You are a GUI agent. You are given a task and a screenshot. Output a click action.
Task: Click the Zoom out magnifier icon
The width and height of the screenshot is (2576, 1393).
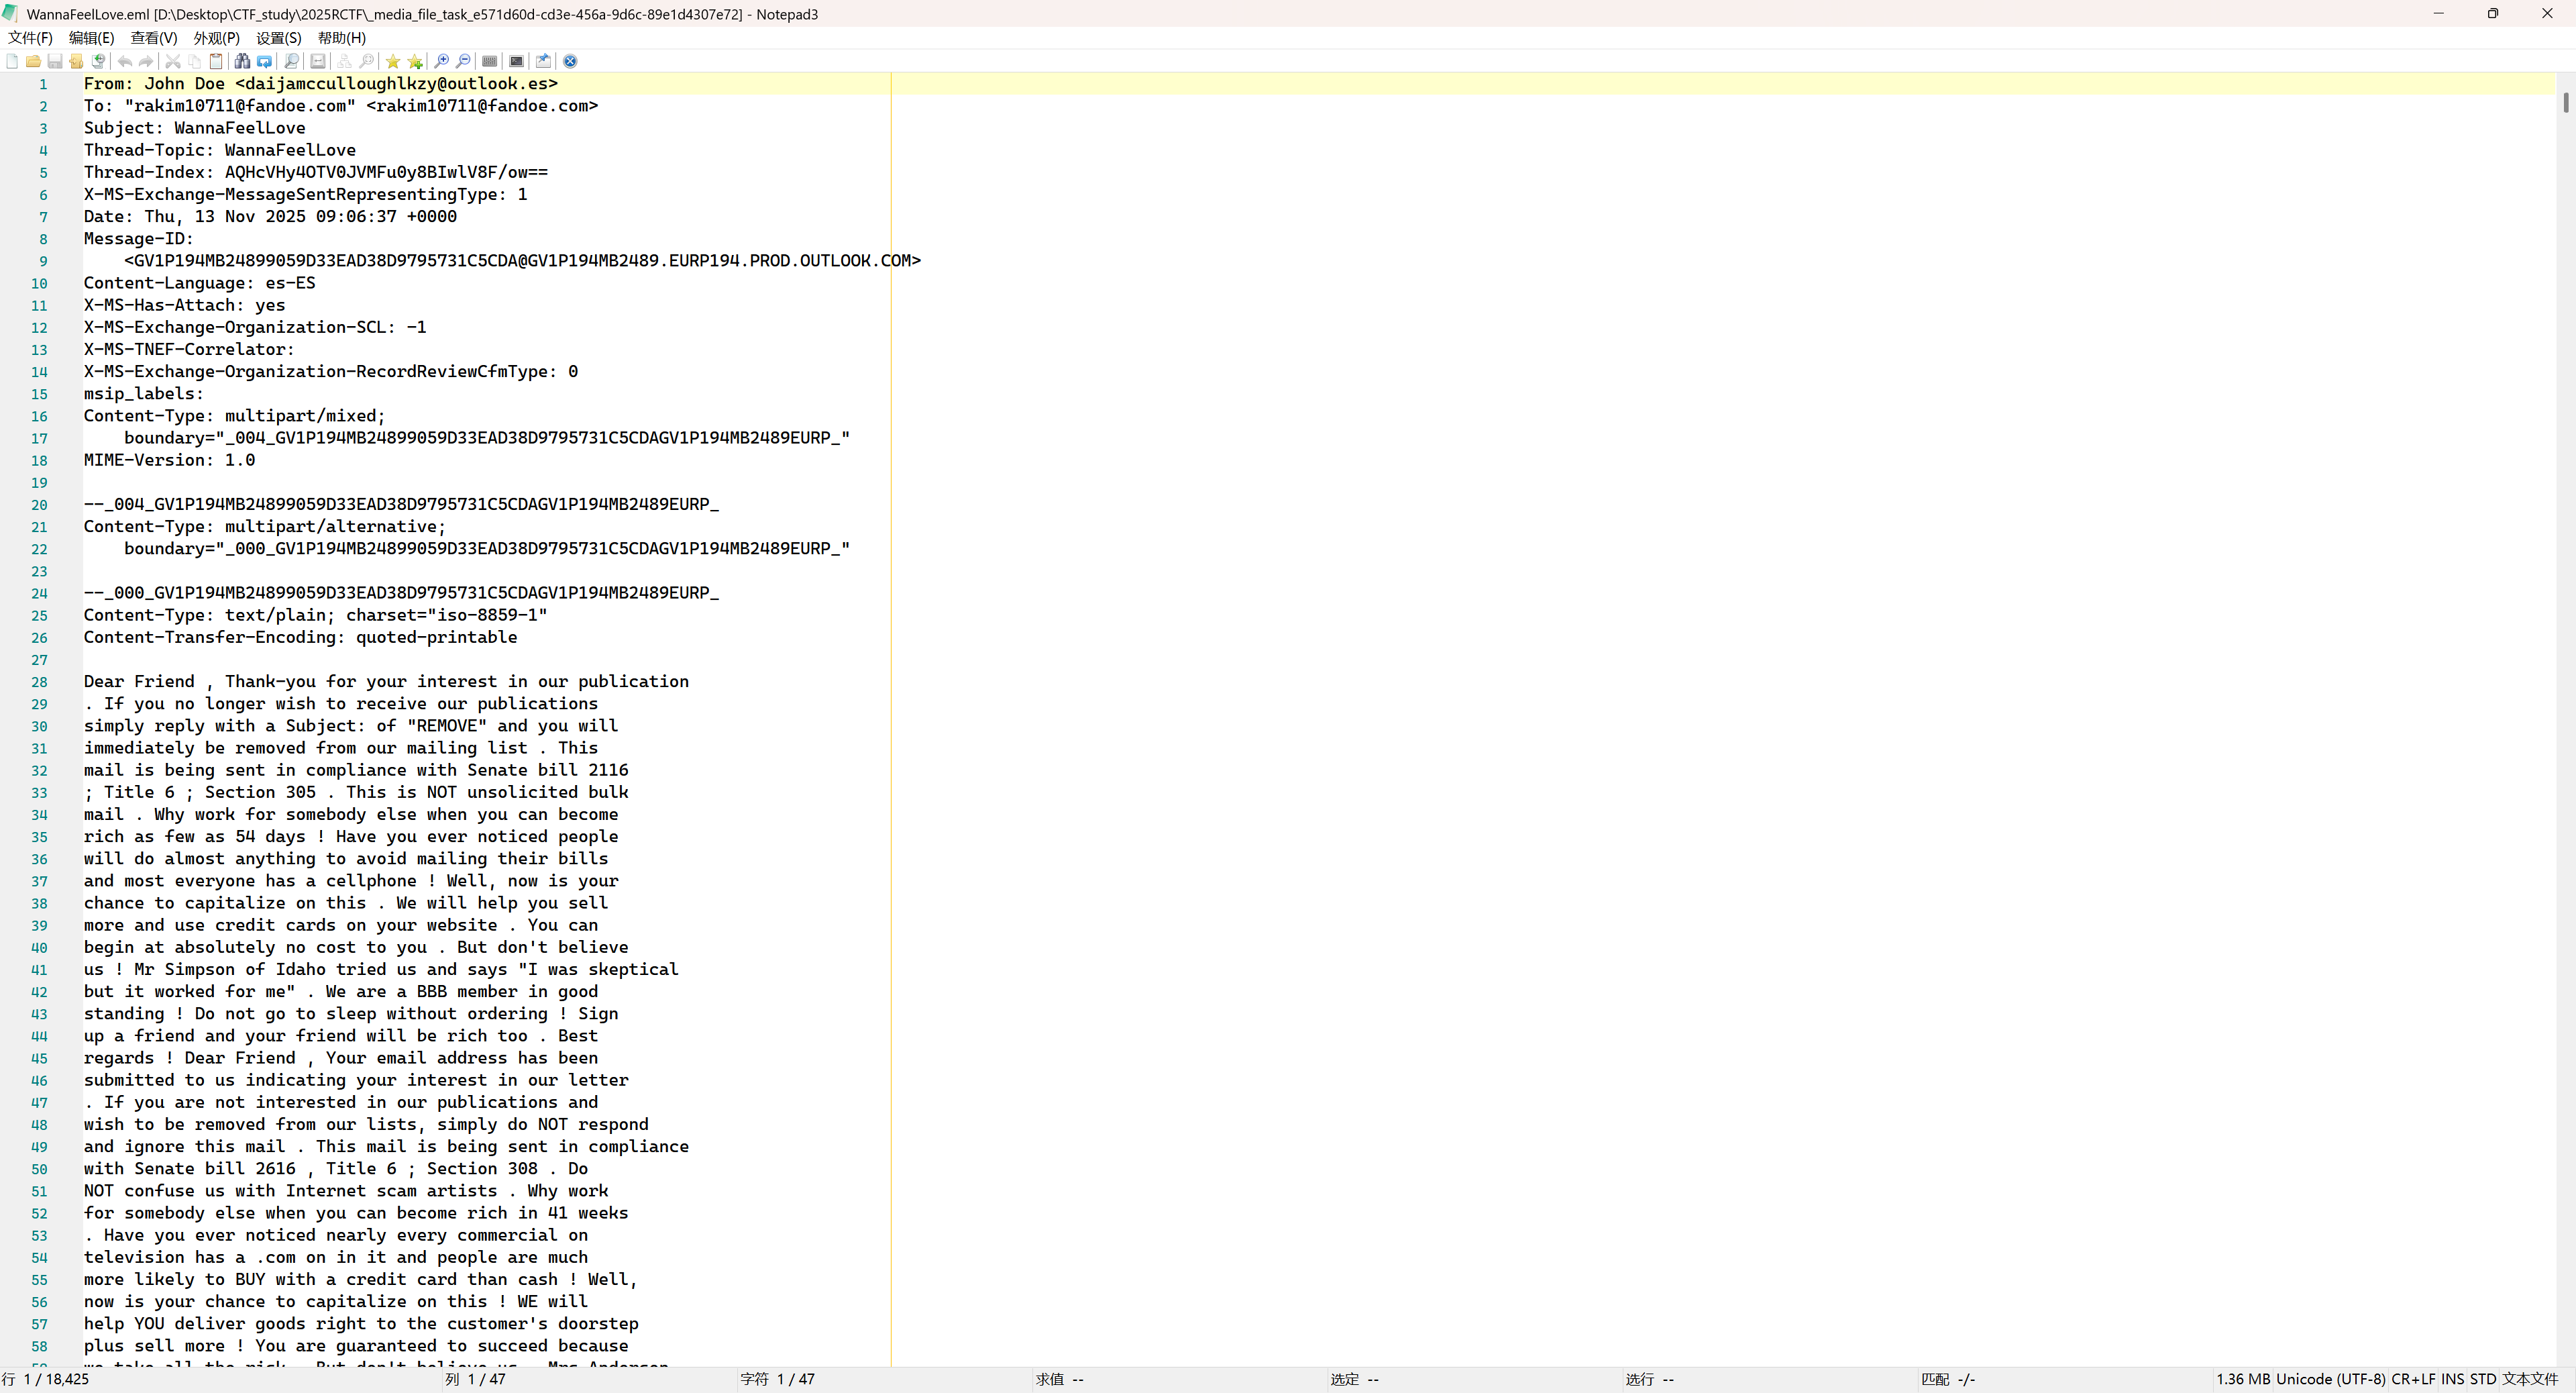click(463, 61)
